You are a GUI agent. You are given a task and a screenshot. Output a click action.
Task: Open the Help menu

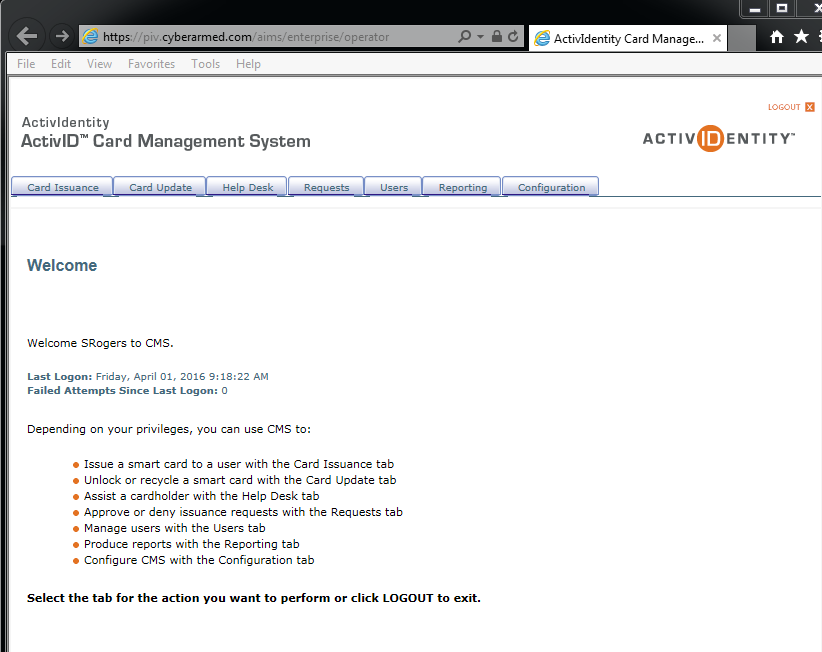[248, 64]
